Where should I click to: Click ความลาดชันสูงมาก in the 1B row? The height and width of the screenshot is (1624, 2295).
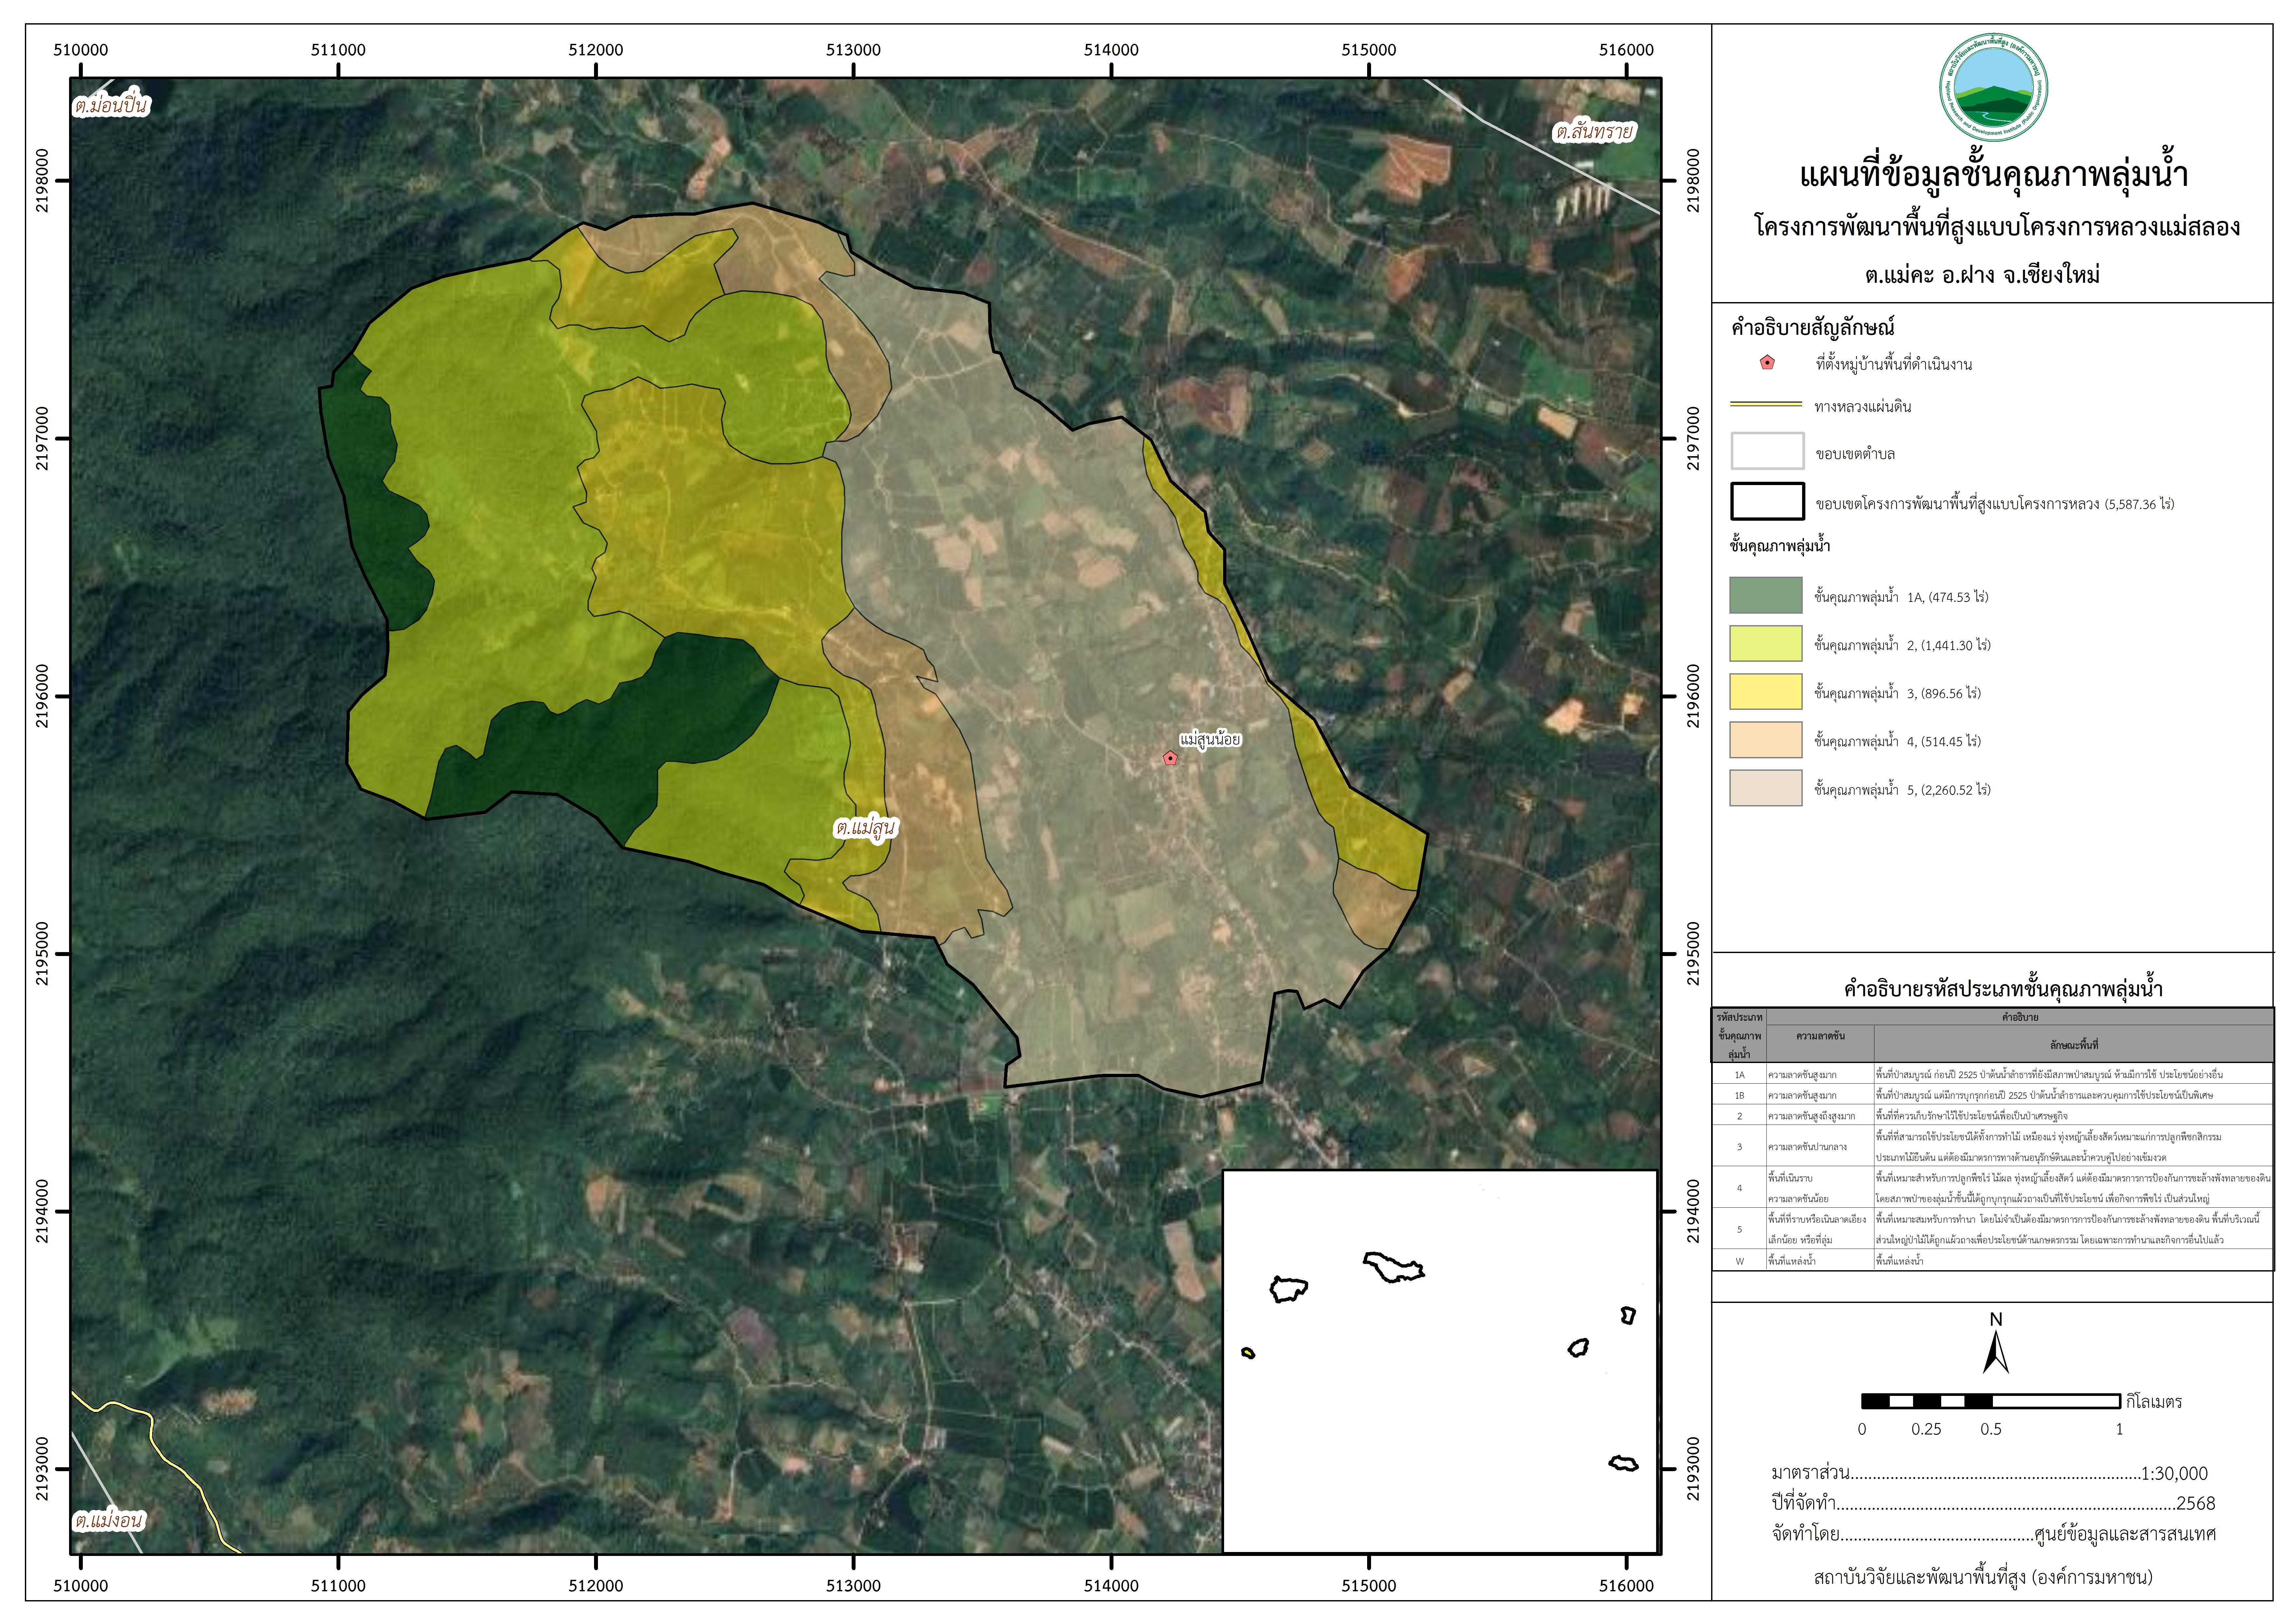[x=1802, y=1096]
